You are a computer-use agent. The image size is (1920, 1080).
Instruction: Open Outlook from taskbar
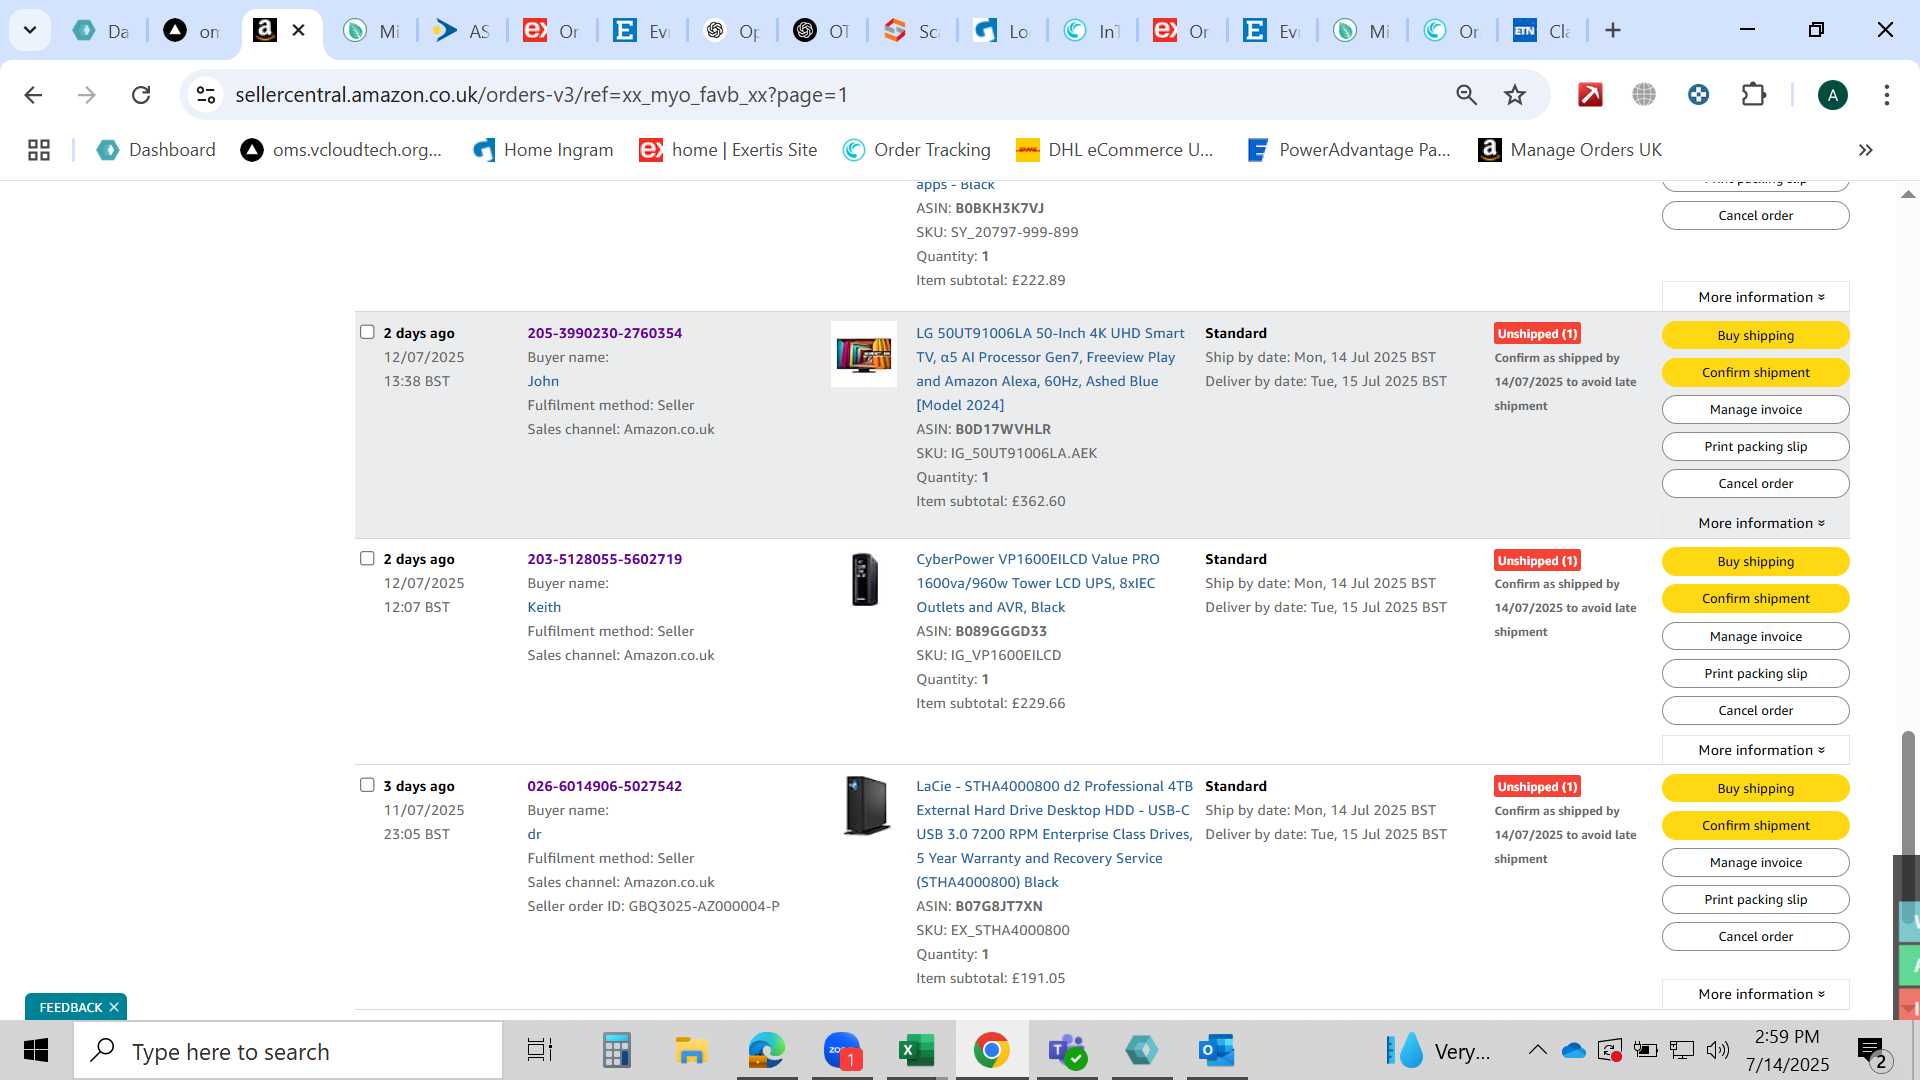tap(1217, 1051)
